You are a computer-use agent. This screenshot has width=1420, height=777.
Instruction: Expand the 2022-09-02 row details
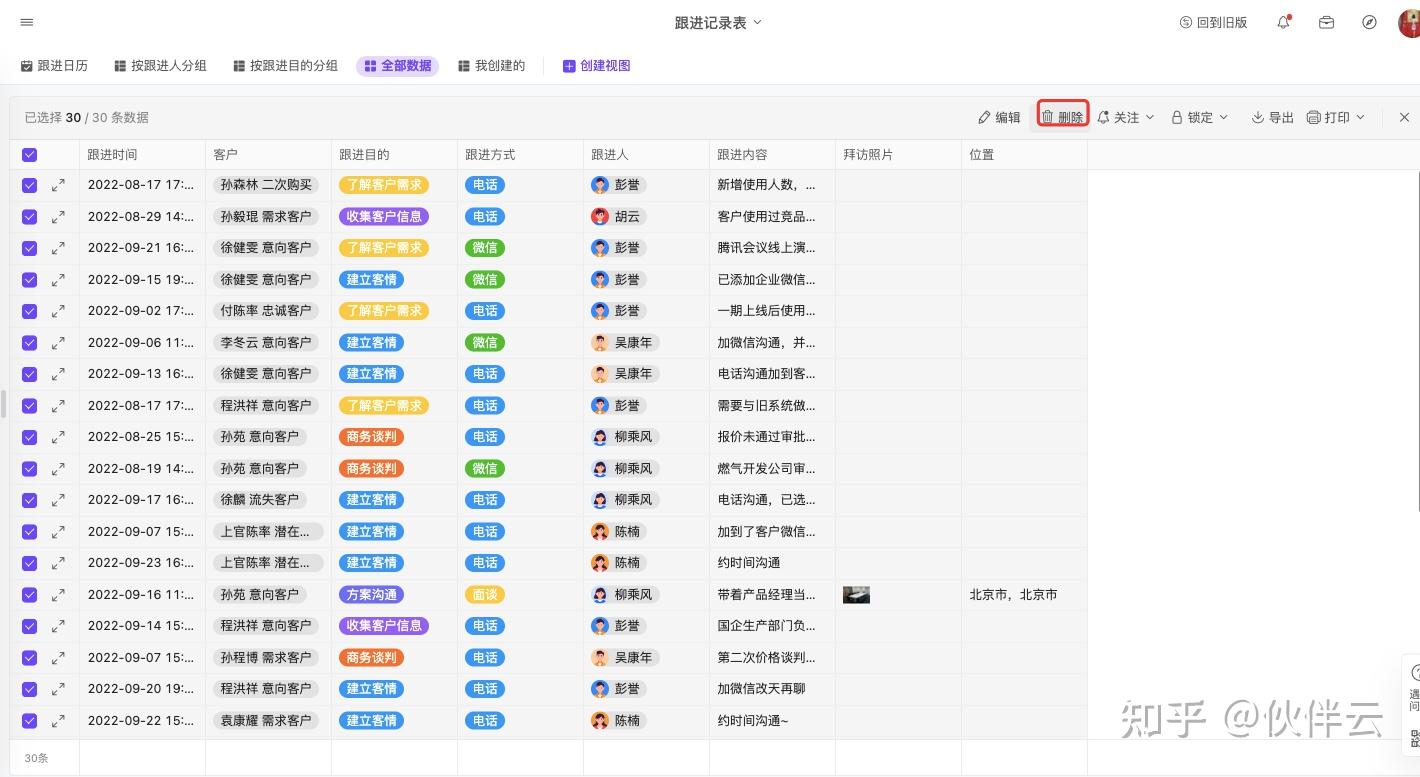58,311
